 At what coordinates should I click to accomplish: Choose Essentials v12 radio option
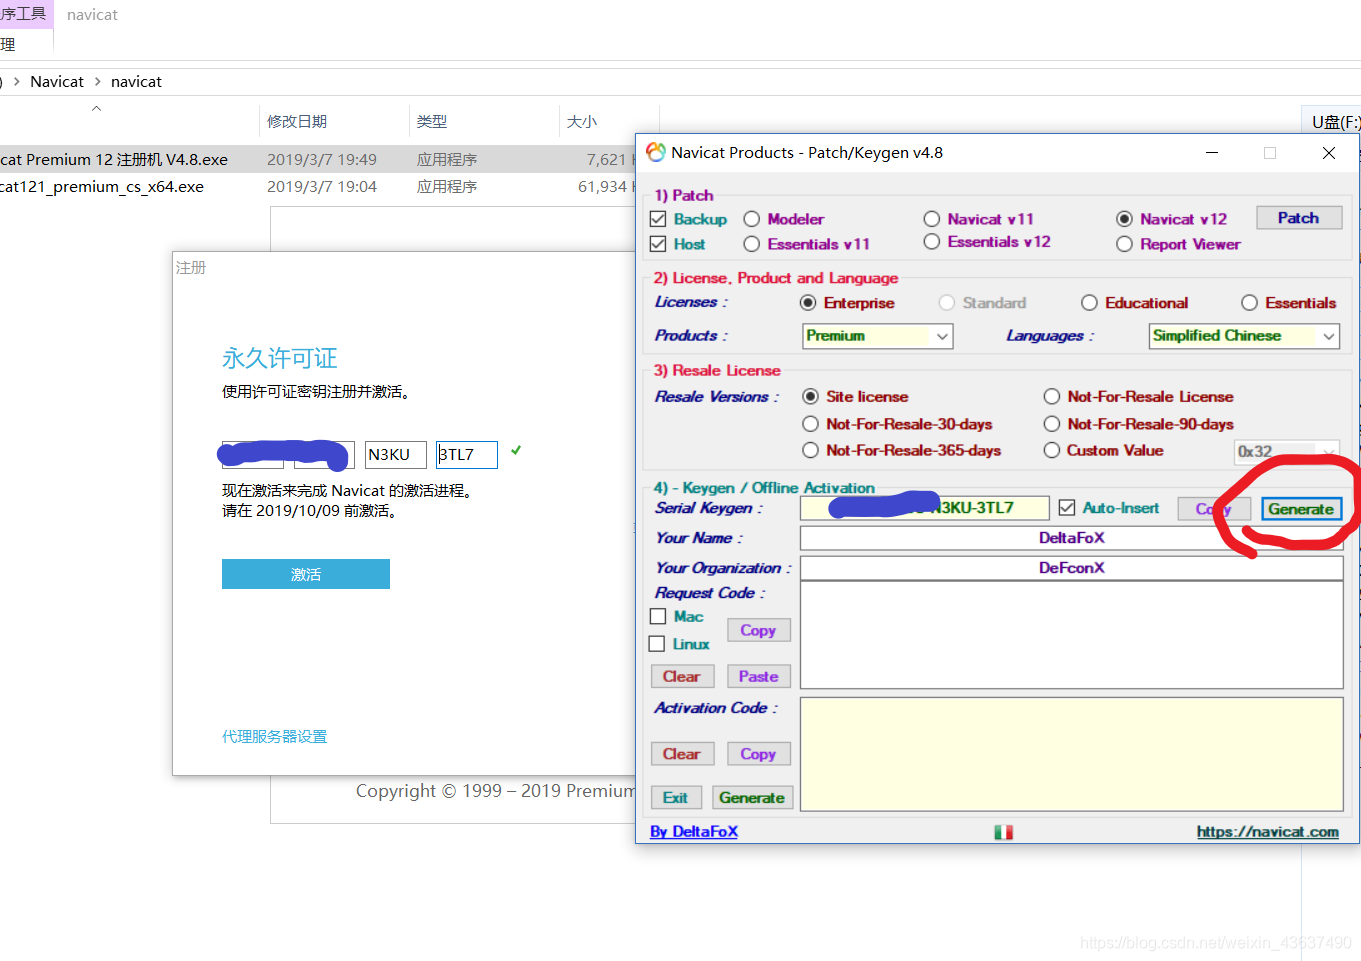(x=932, y=242)
